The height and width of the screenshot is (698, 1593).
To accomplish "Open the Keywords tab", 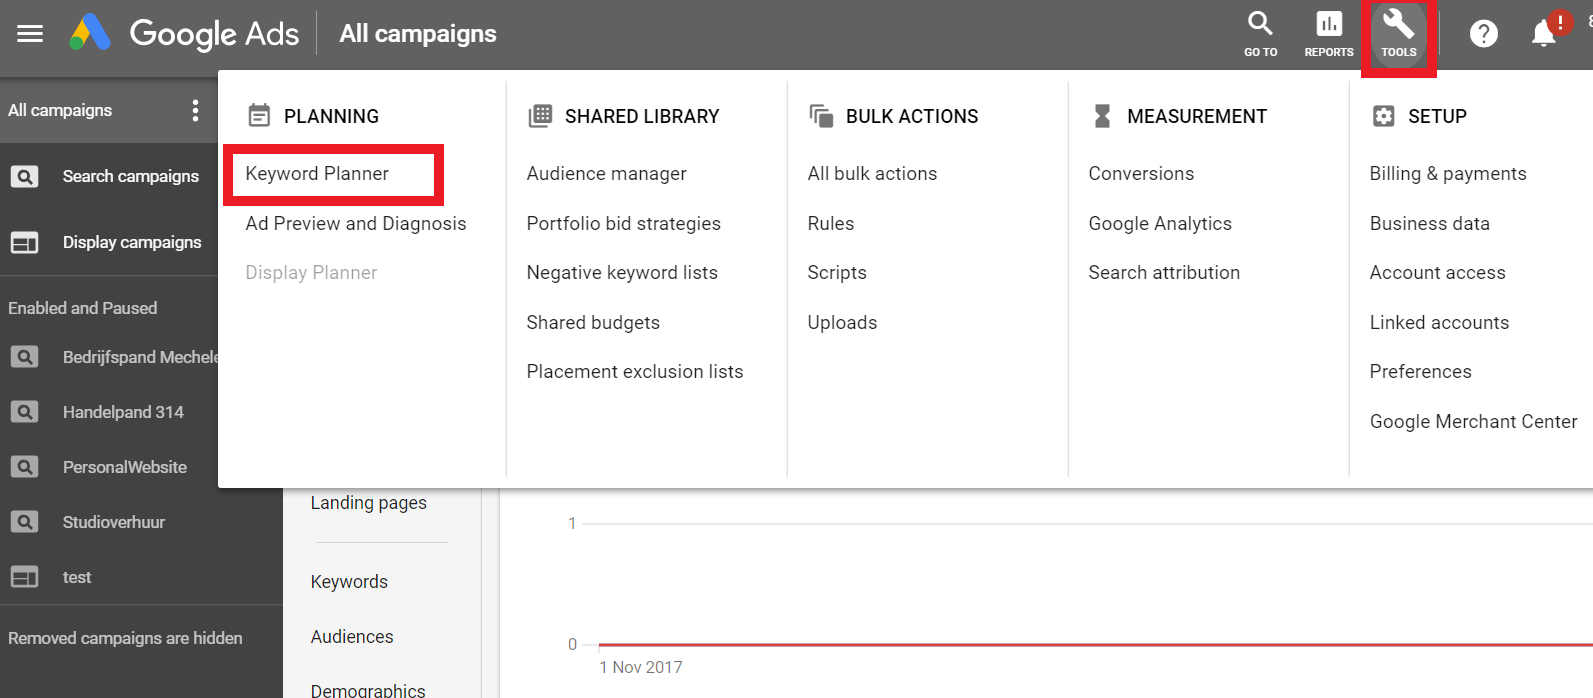I will (x=349, y=582).
